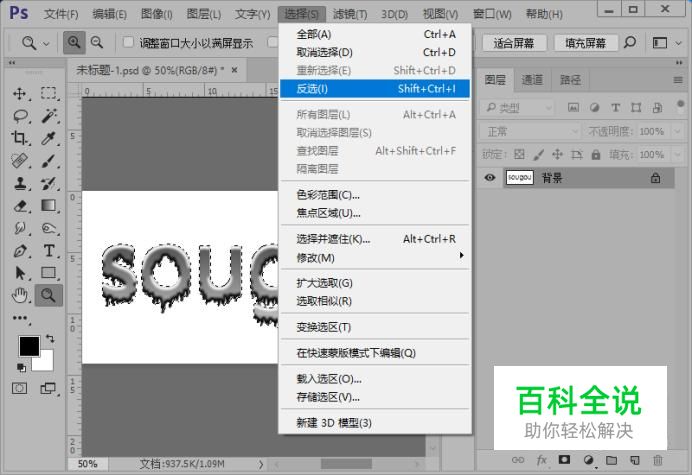Select the Path Selection tool
The width and height of the screenshot is (692, 475).
(19, 273)
